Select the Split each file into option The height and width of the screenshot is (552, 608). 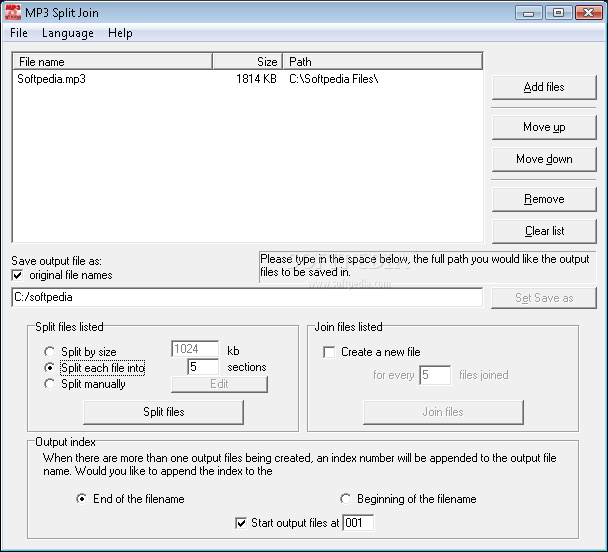(x=49, y=367)
